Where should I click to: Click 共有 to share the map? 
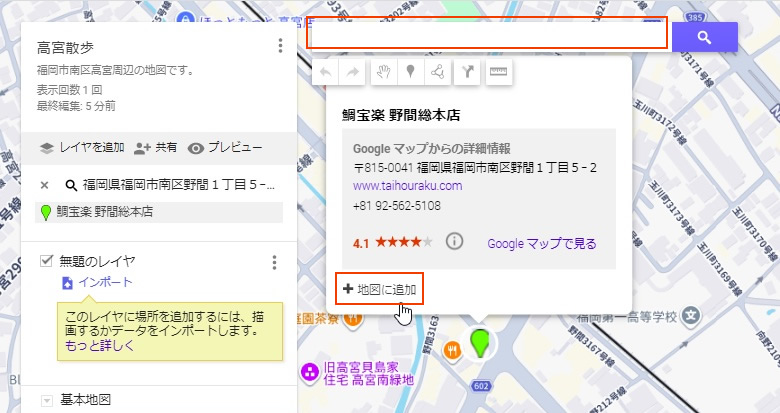pos(156,148)
